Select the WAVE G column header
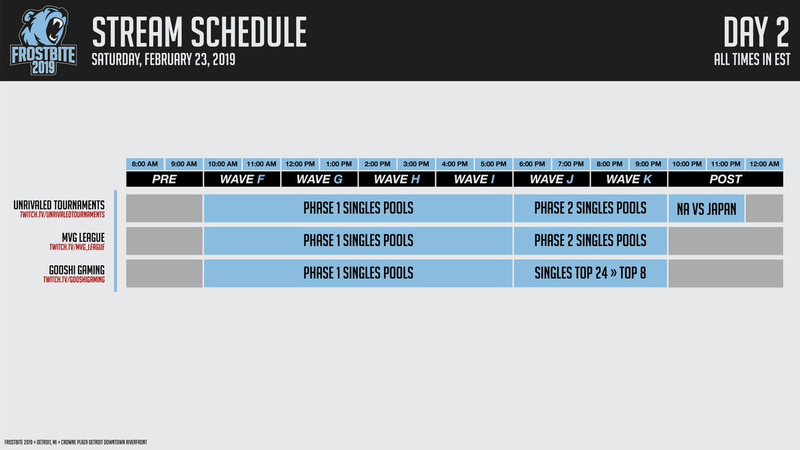The height and width of the screenshot is (450, 800). tap(319, 179)
